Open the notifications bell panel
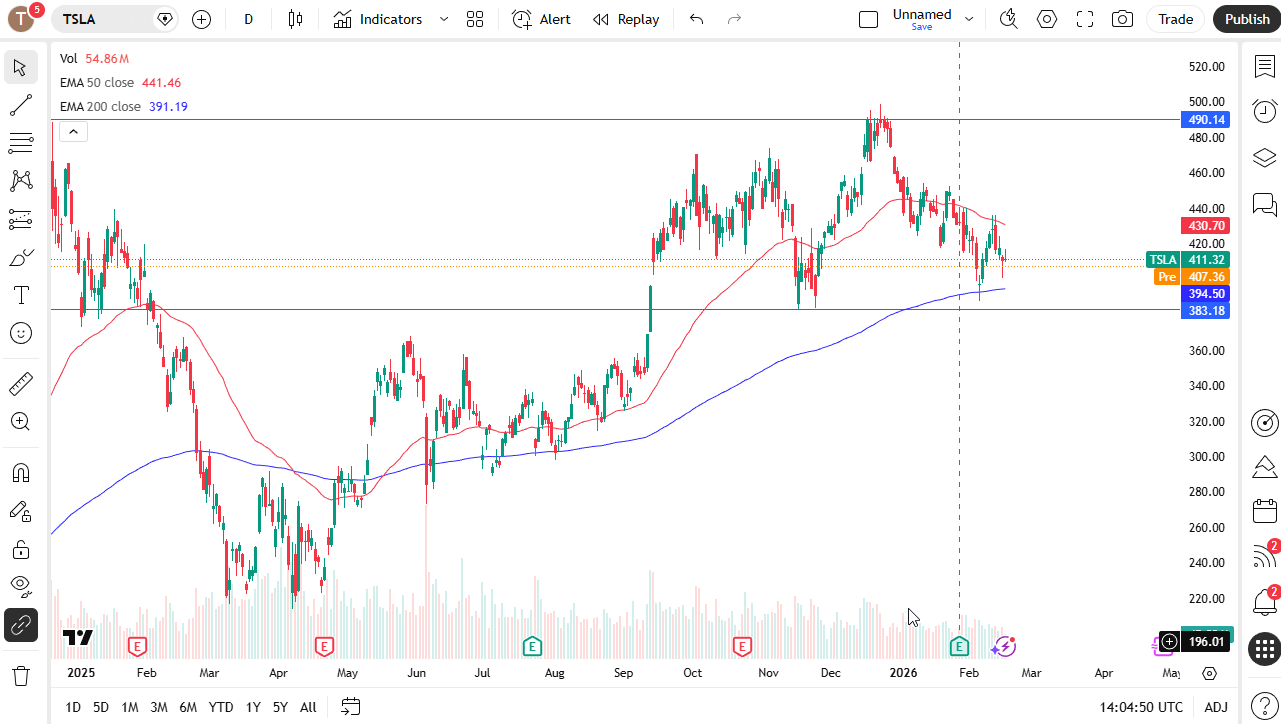1281x724 pixels. click(1265, 602)
